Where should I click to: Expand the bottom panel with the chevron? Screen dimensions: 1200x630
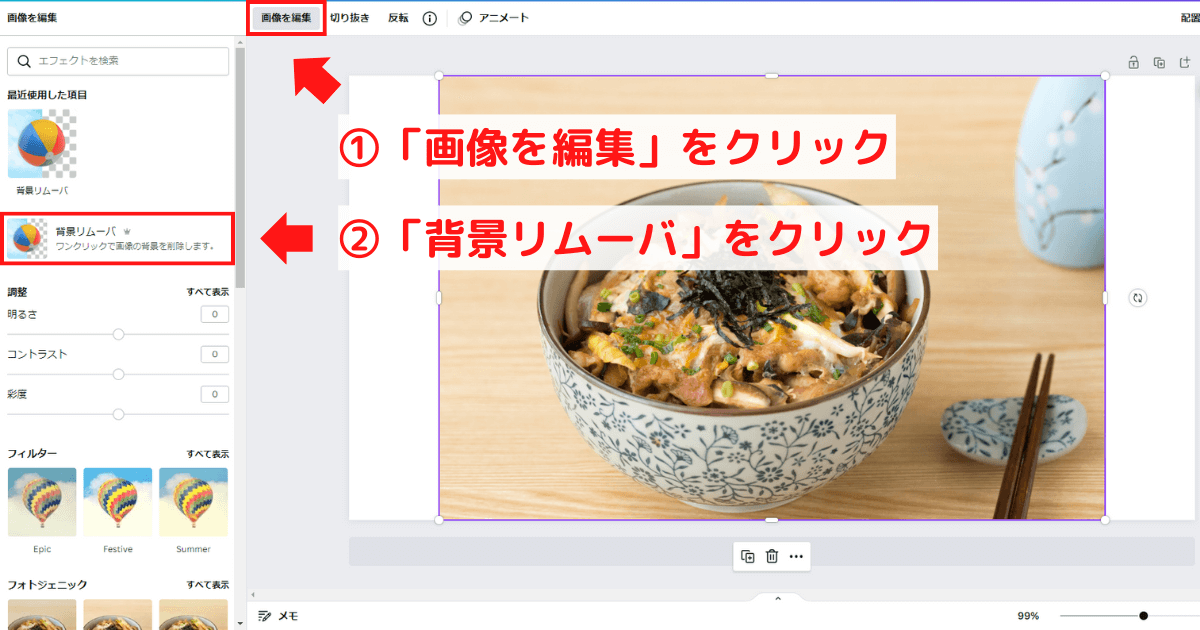tap(778, 598)
